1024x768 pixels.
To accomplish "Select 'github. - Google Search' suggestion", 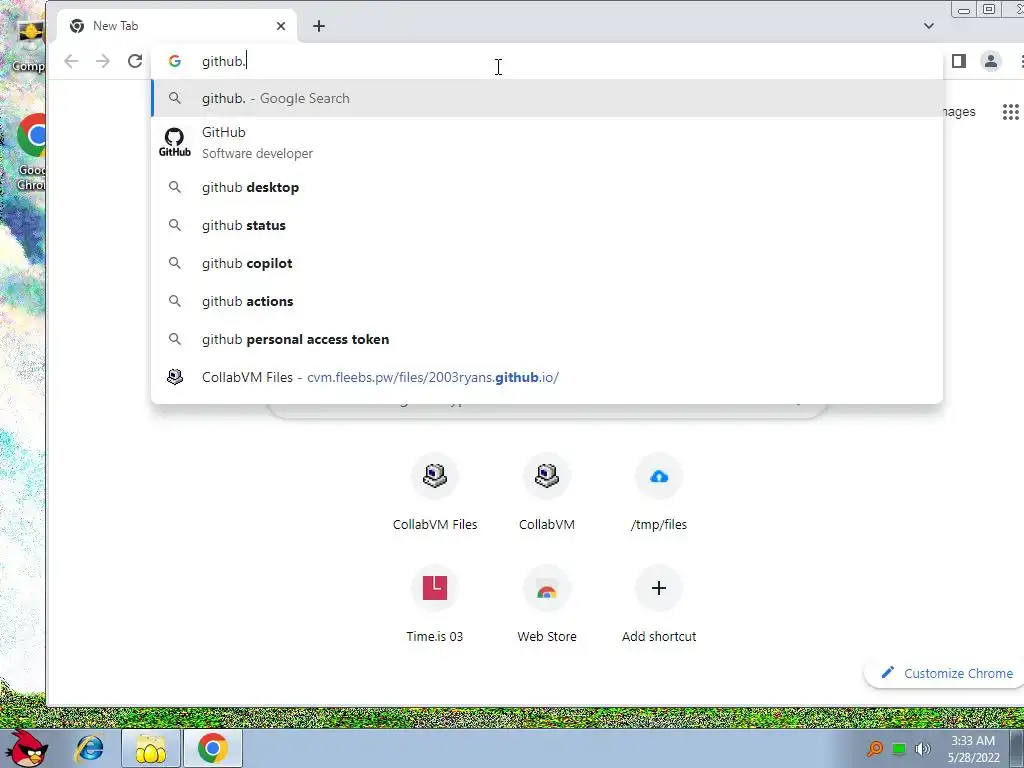I will pos(547,99).
